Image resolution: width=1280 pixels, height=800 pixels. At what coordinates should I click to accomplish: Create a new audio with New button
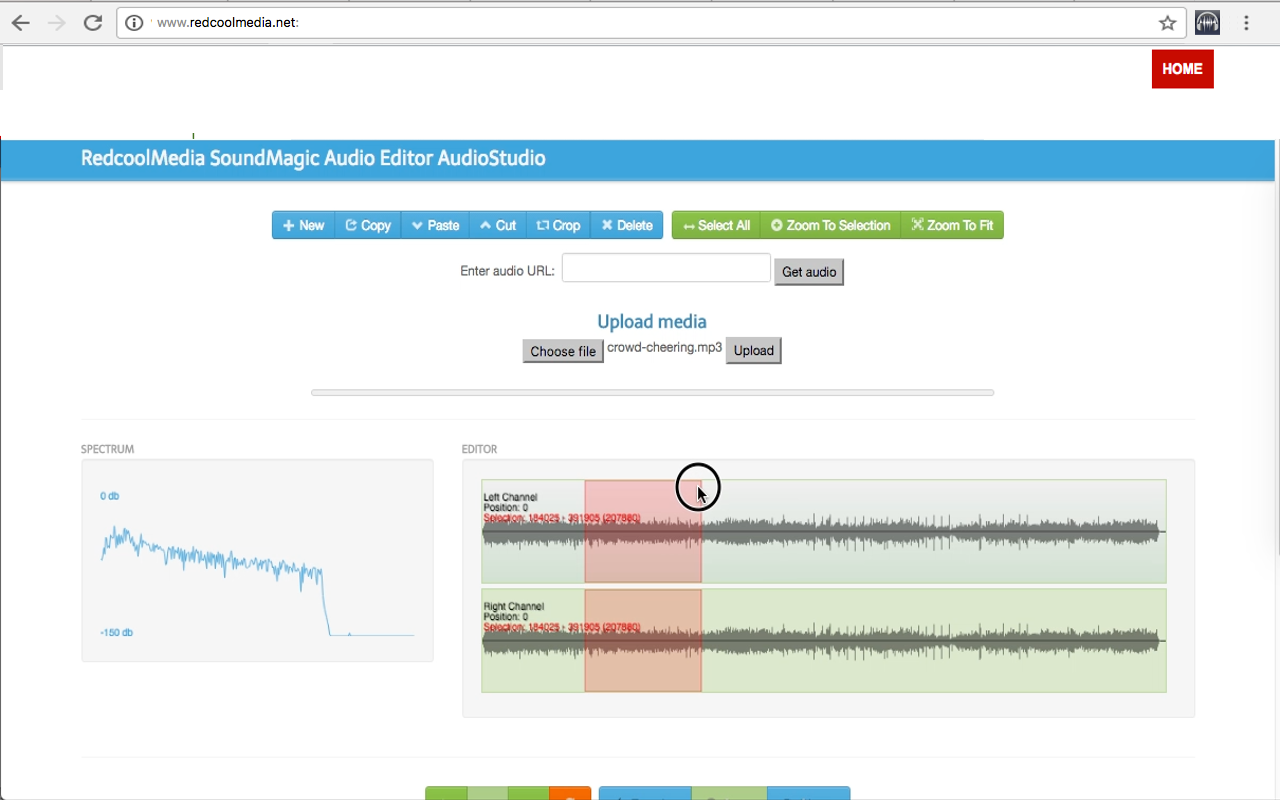point(303,225)
